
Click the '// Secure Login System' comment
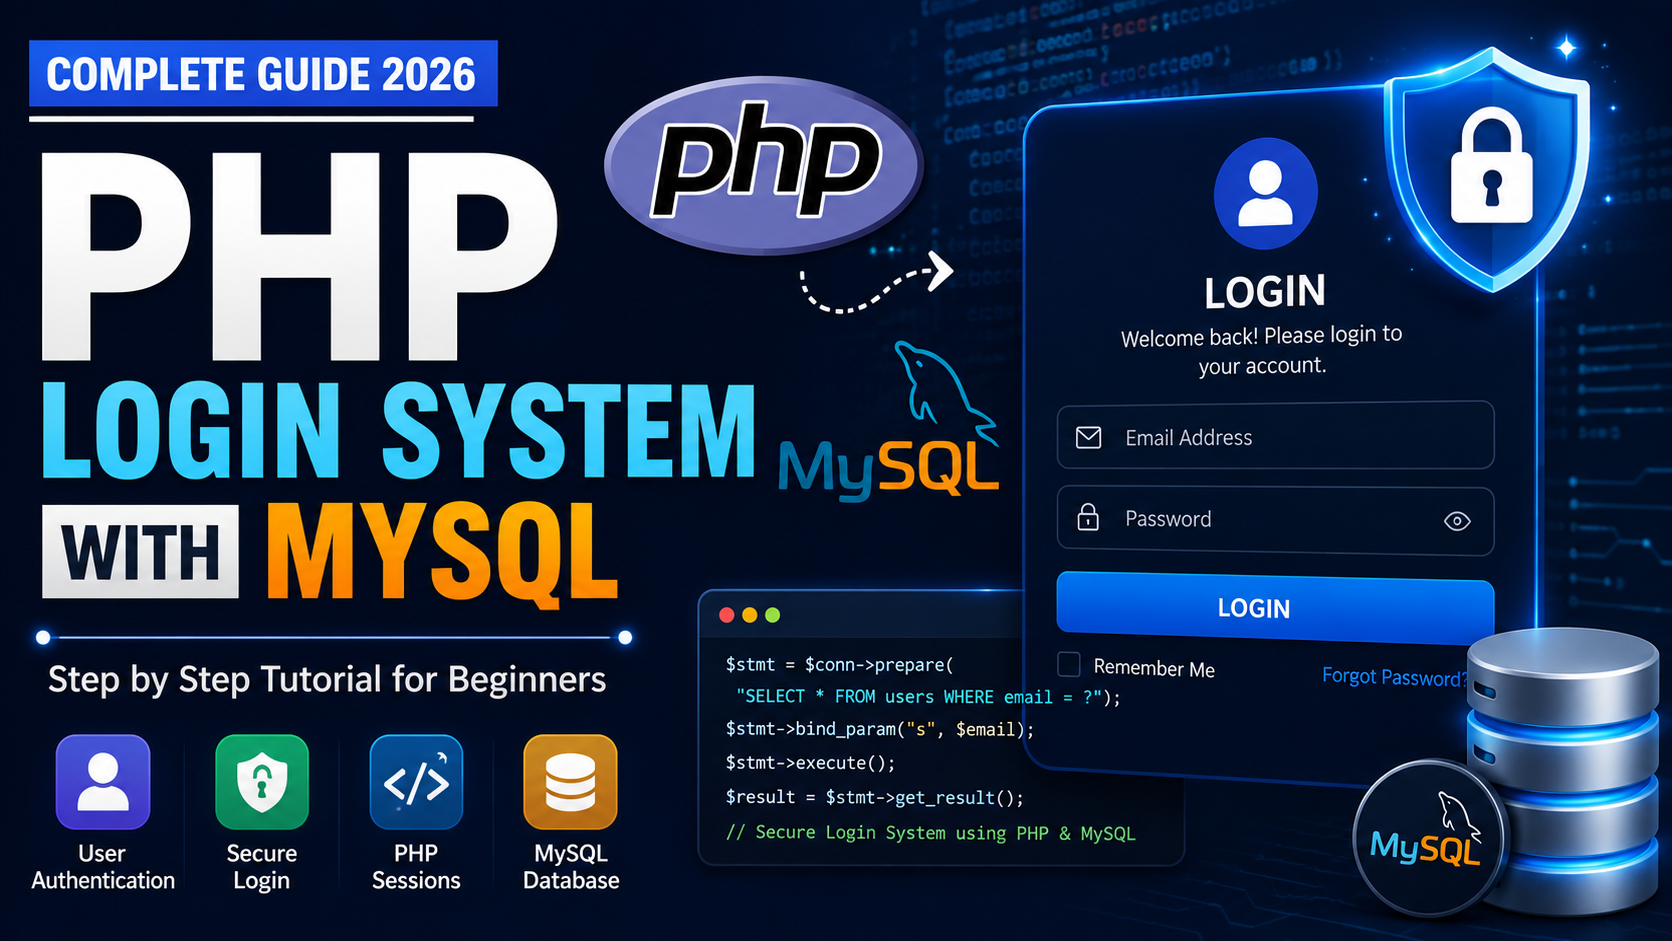(x=931, y=833)
